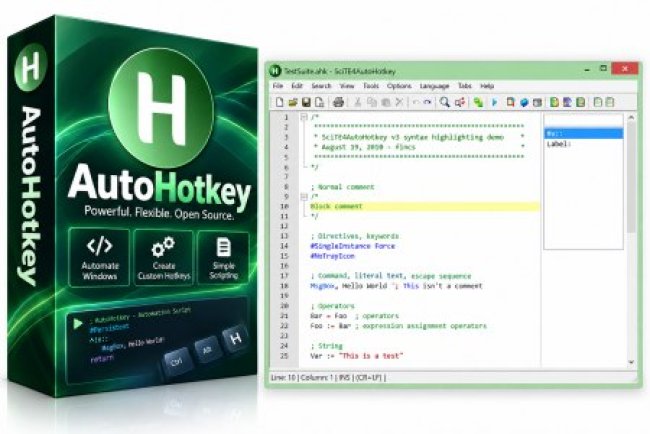Click the "#NoTrayIcon" directive
Image resolution: width=650 pixels, height=434 pixels.
[332, 256]
